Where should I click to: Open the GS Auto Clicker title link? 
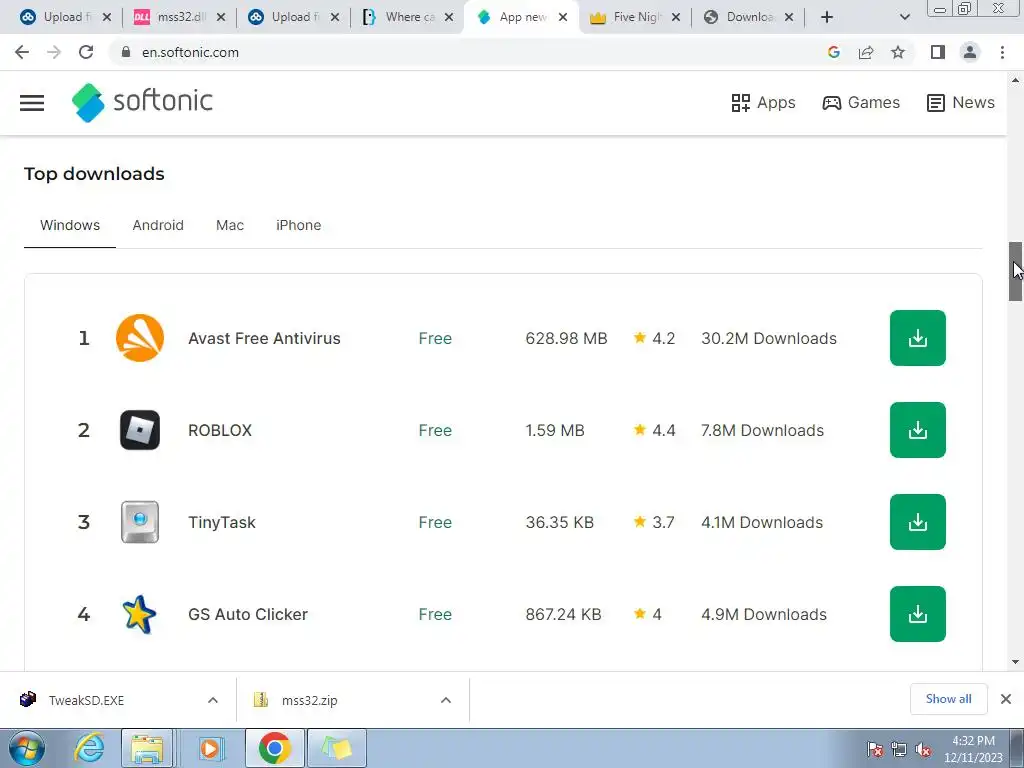248,615
